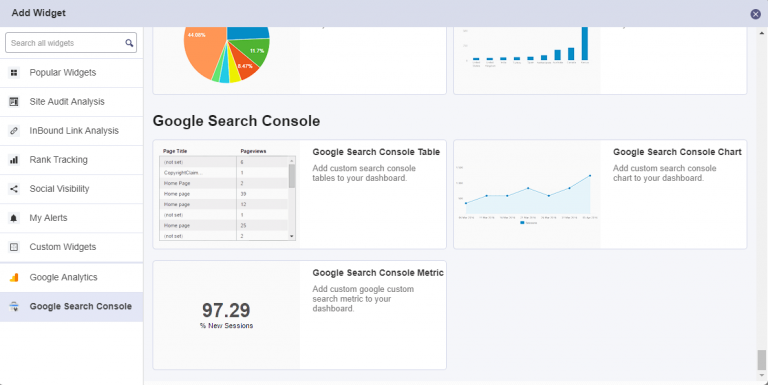
Task: Close the Add Widget dialog
Action: pos(755,14)
